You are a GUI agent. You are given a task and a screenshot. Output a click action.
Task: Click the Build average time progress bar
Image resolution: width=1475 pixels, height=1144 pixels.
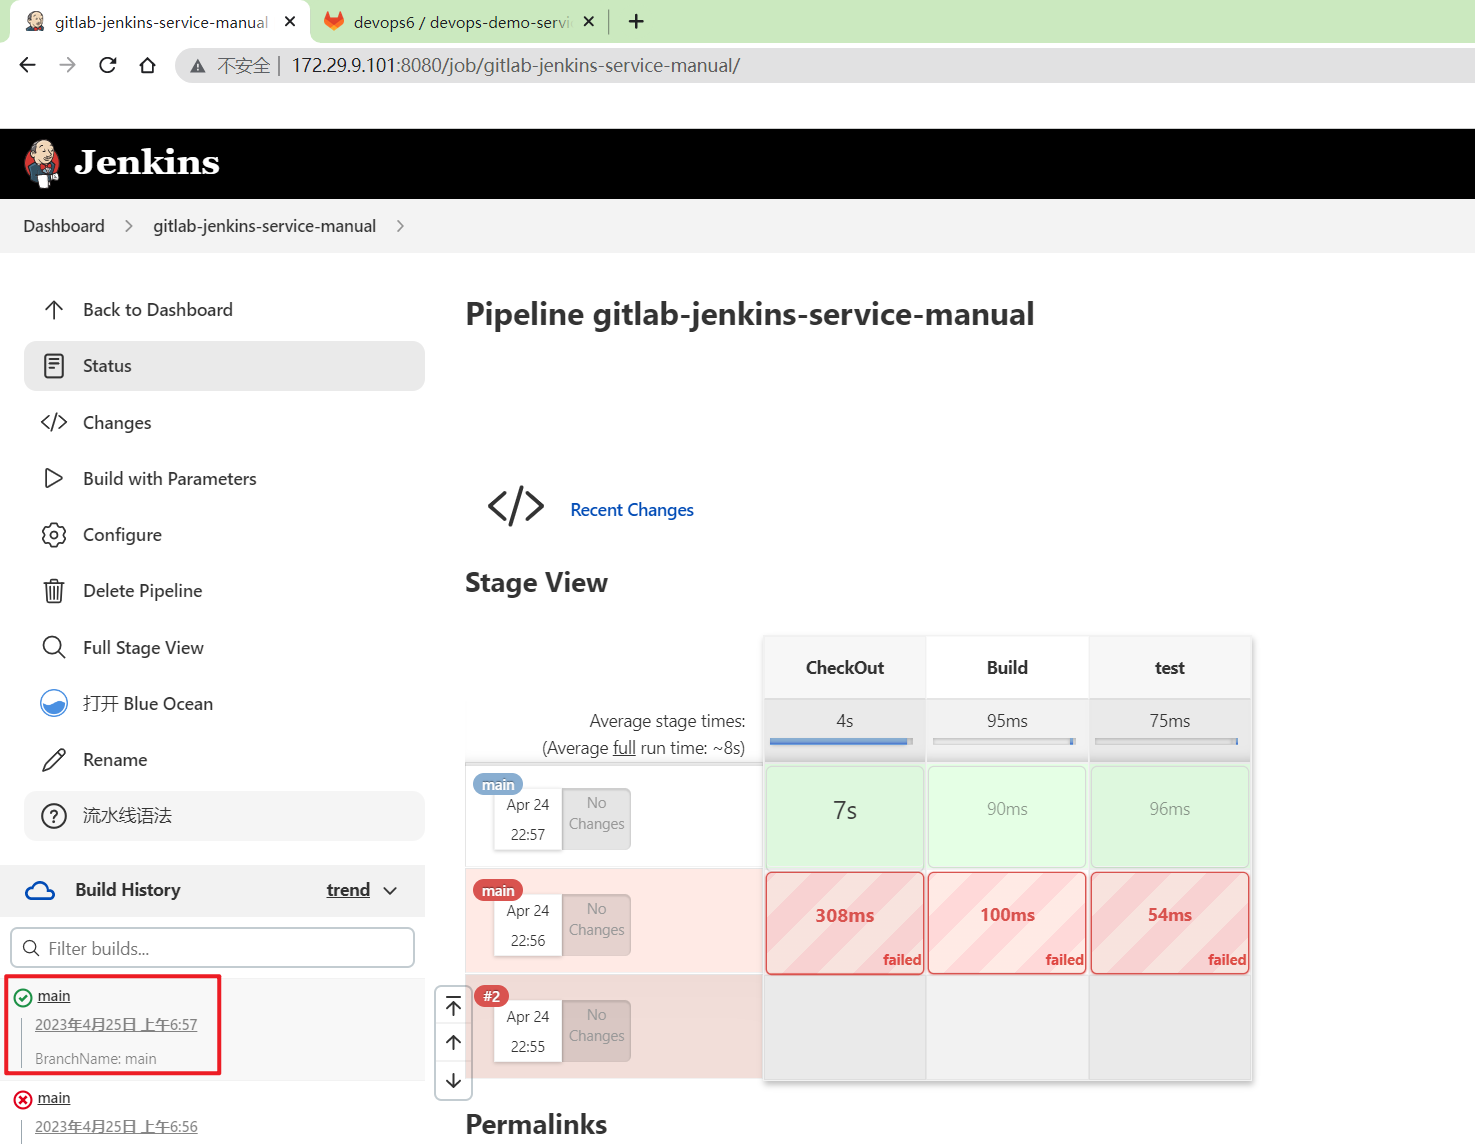pyautogui.click(x=1004, y=742)
